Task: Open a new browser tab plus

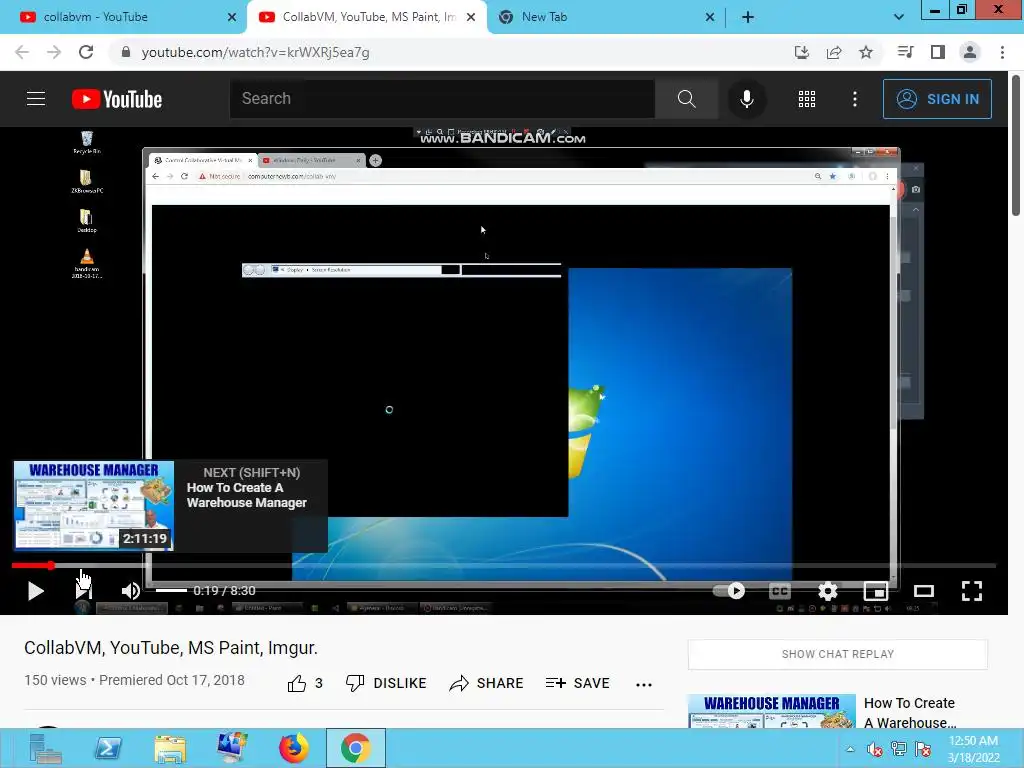Action: tap(748, 17)
